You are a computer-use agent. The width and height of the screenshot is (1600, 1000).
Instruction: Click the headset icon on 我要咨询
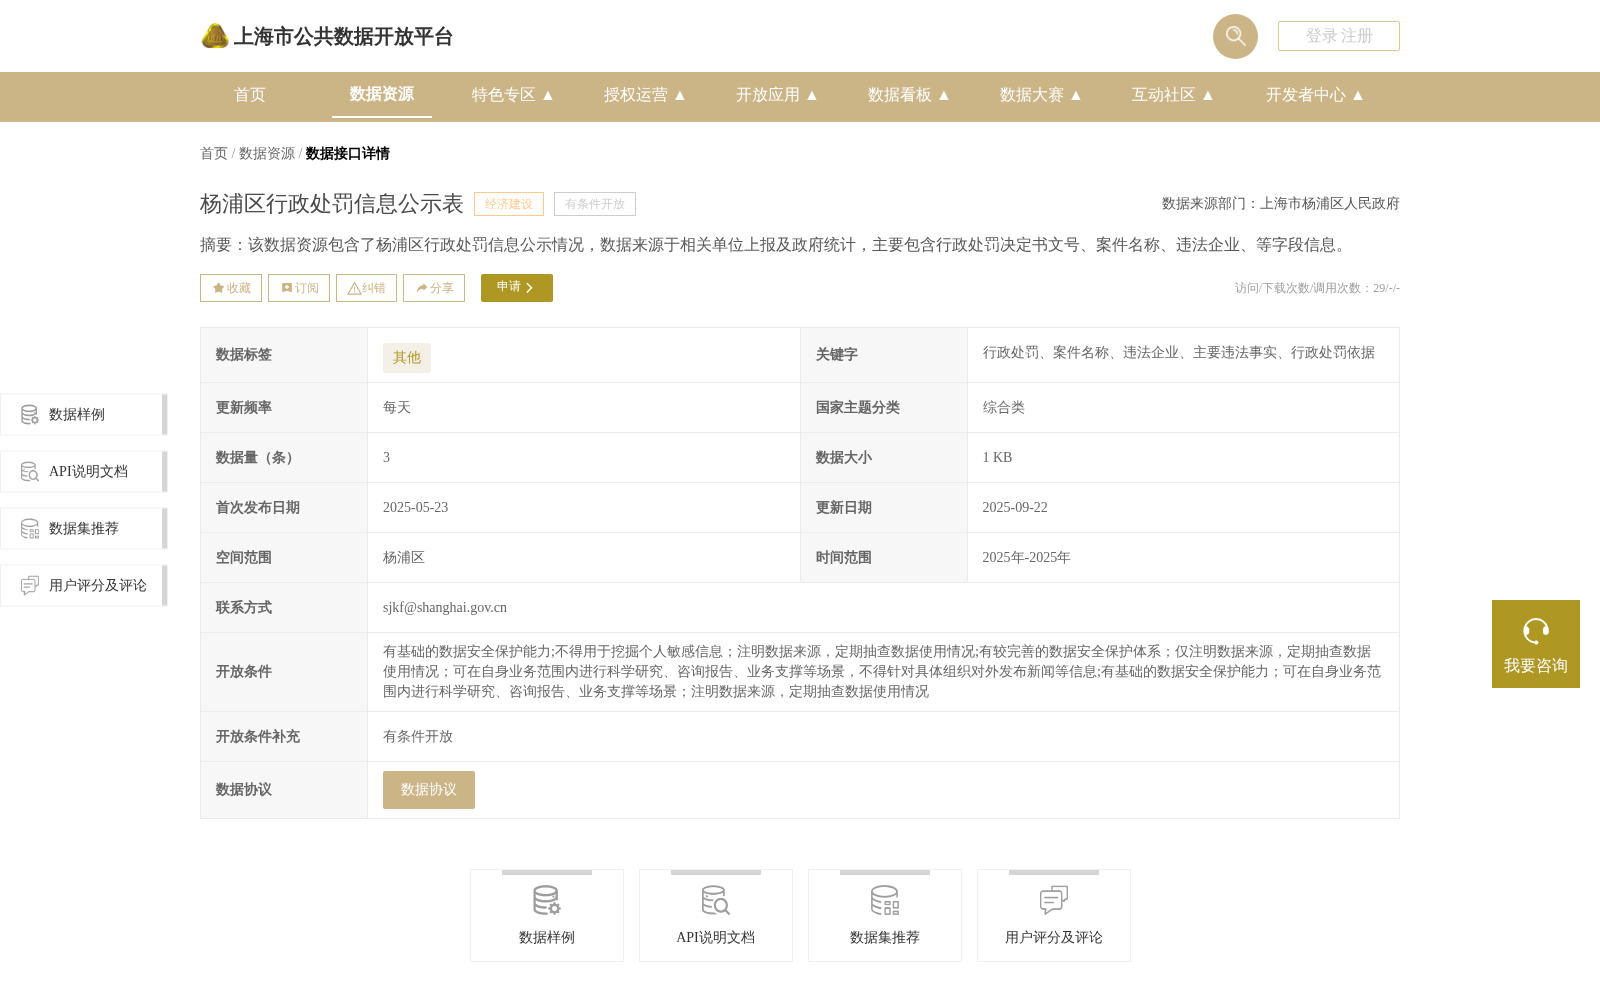pyautogui.click(x=1536, y=631)
